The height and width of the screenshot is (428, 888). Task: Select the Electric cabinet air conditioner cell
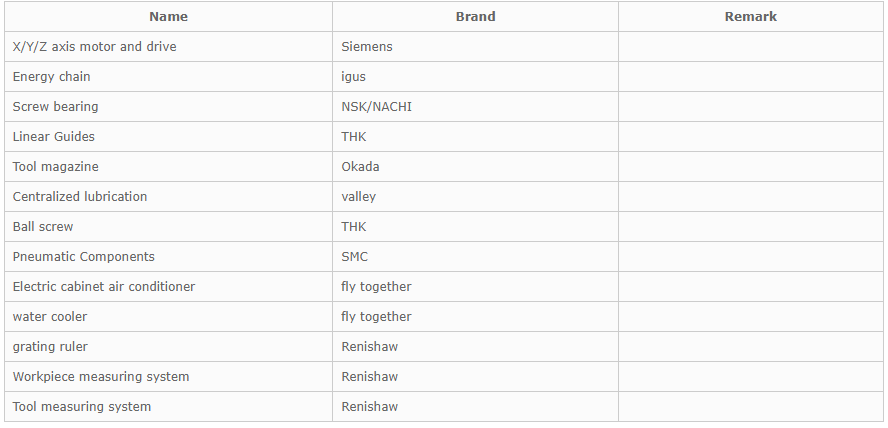168,286
